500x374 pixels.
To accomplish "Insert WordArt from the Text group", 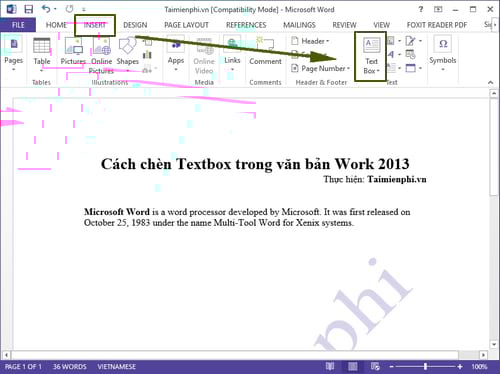I will coord(391,54).
